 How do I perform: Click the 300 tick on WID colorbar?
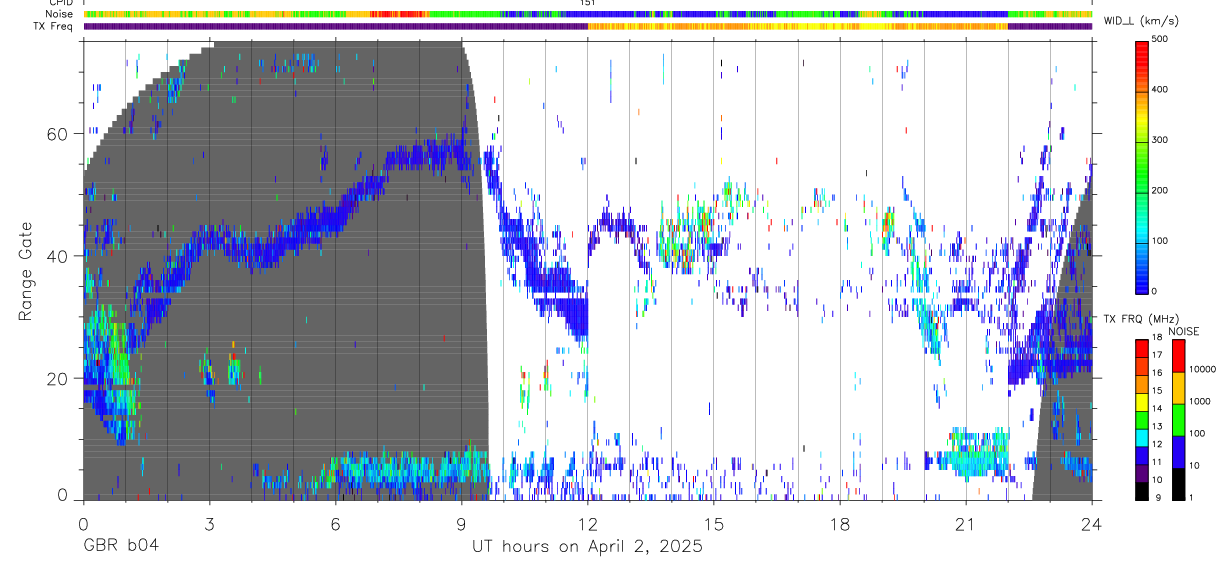coord(1160,140)
